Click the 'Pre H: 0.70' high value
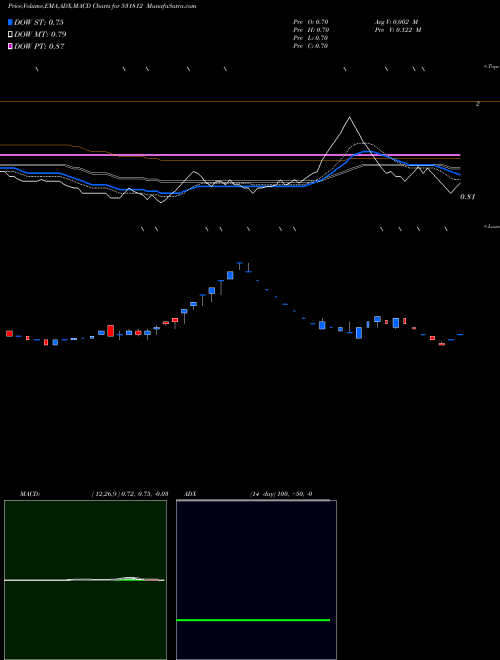This screenshot has width=500, height=660. coord(311,30)
